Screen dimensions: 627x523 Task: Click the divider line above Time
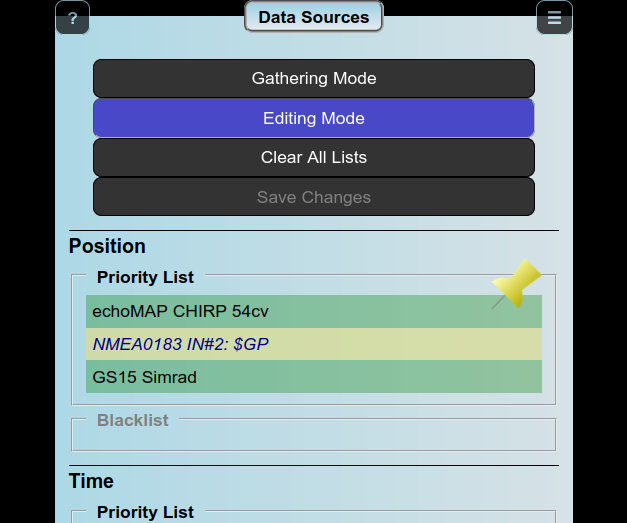tap(313, 465)
